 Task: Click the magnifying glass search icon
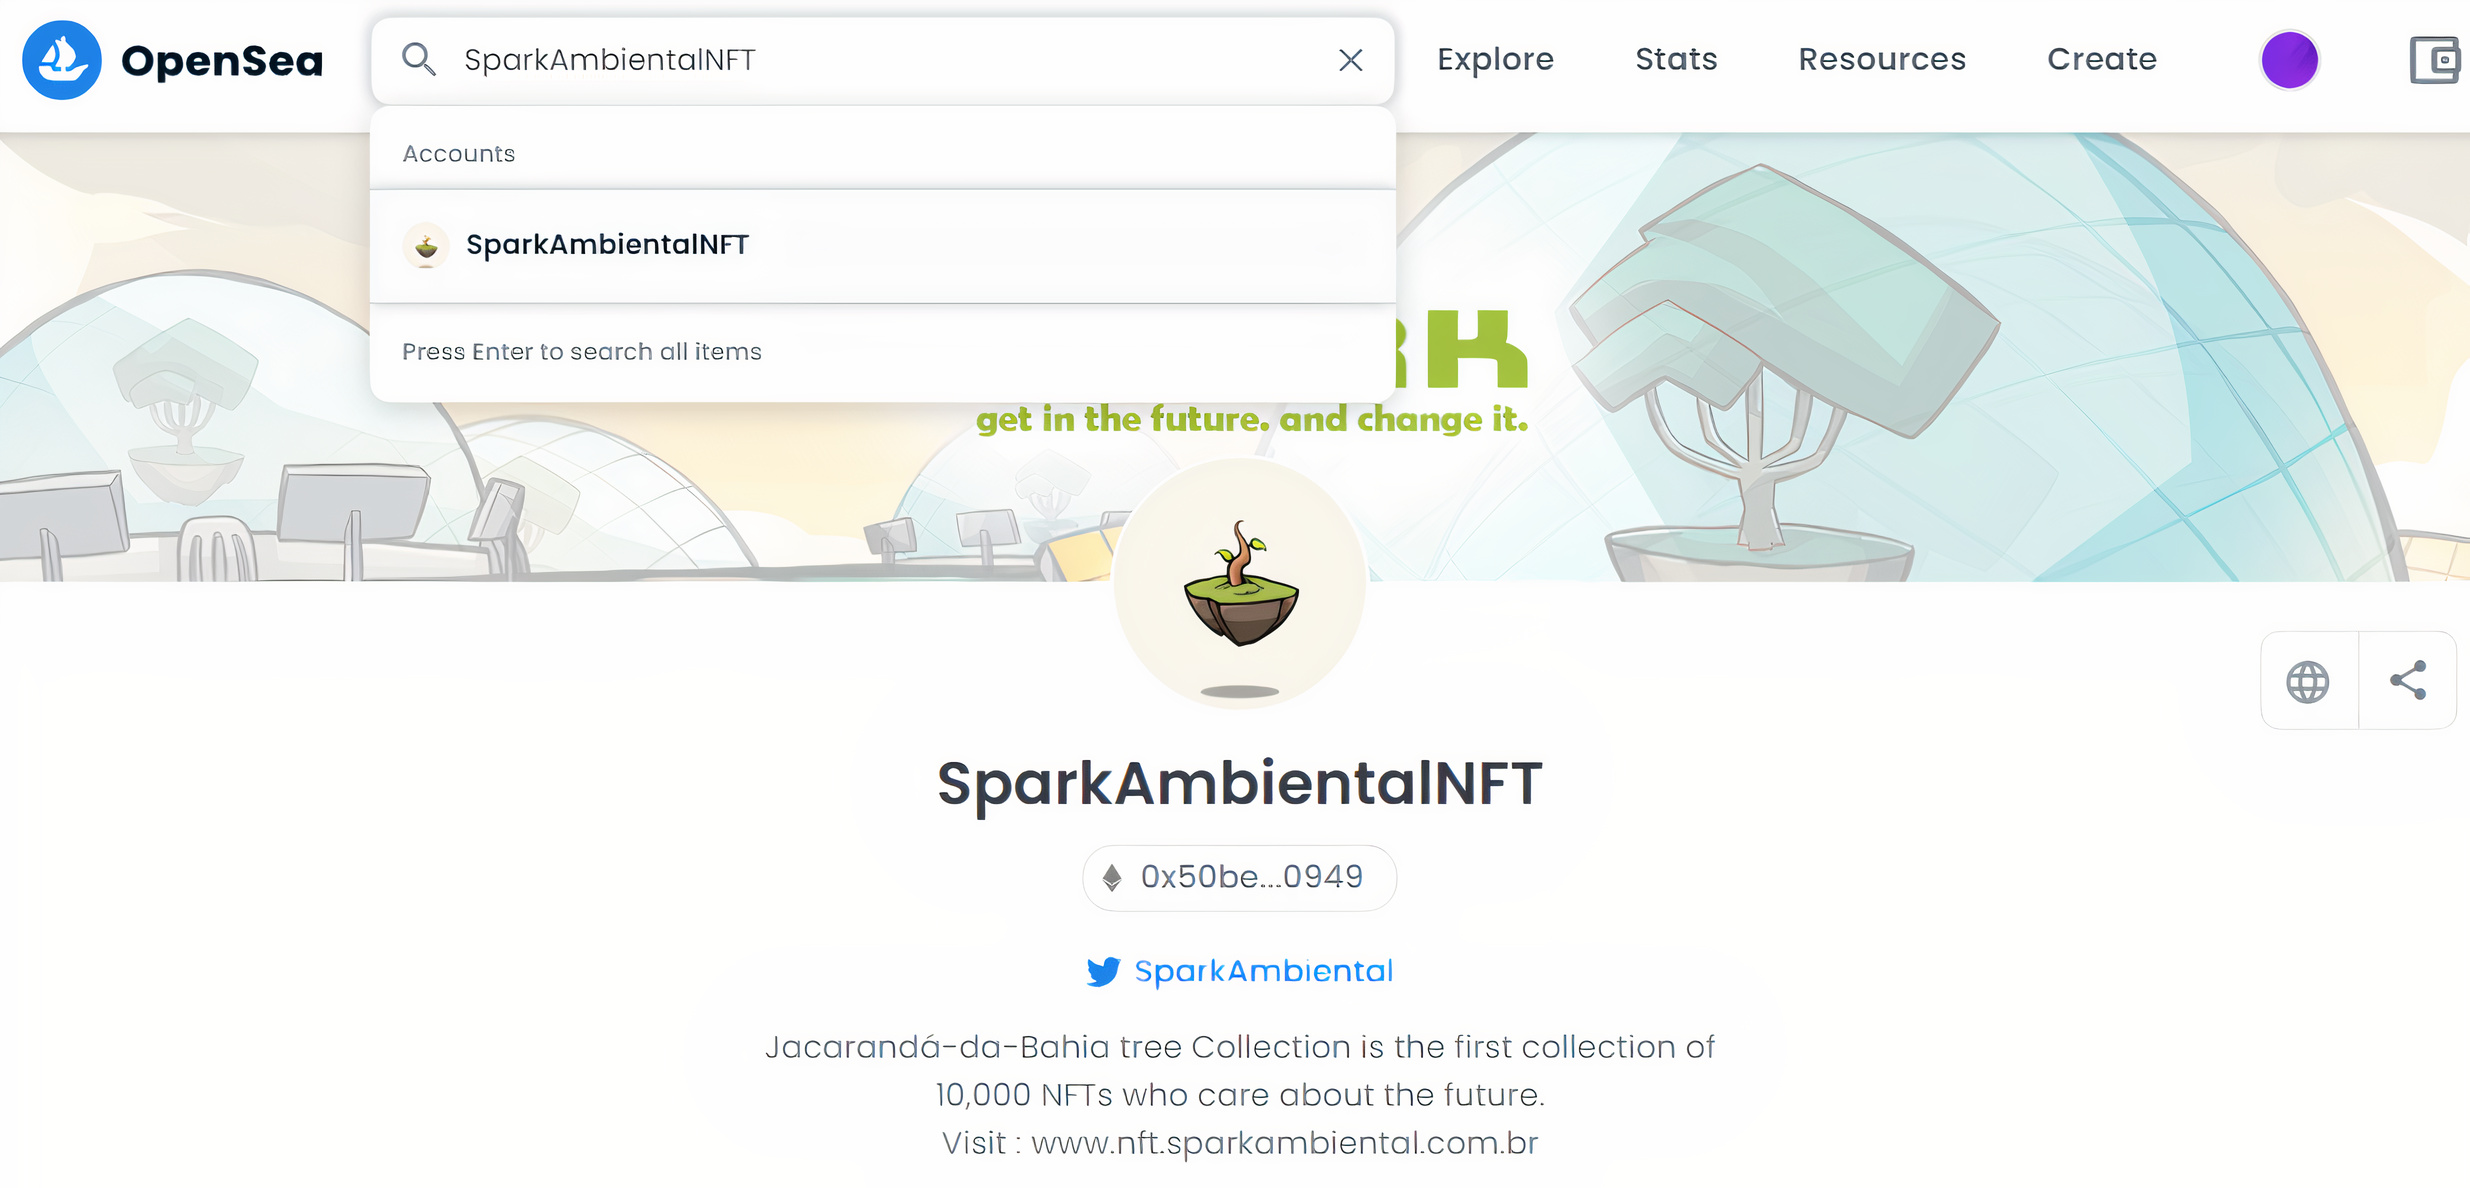[x=418, y=60]
